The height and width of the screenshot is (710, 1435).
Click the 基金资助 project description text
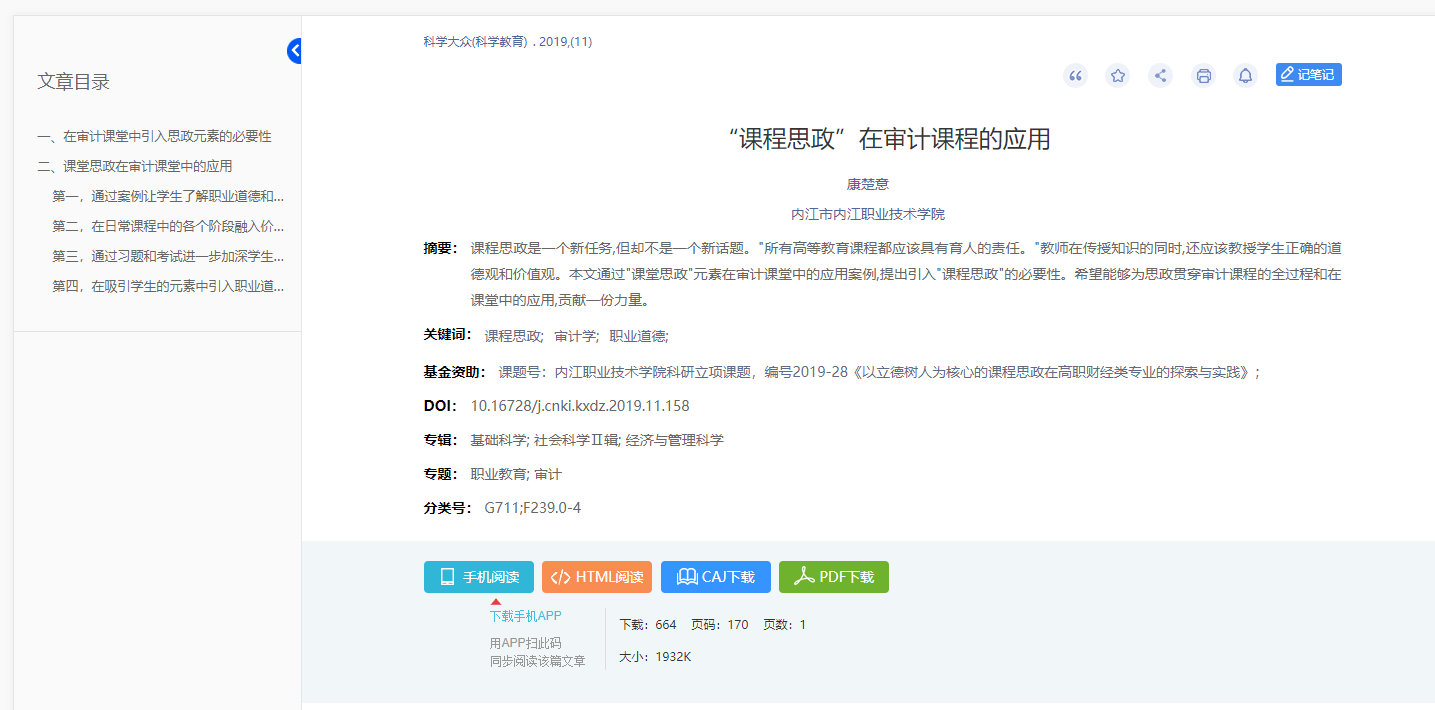pyautogui.click(x=880, y=372)
